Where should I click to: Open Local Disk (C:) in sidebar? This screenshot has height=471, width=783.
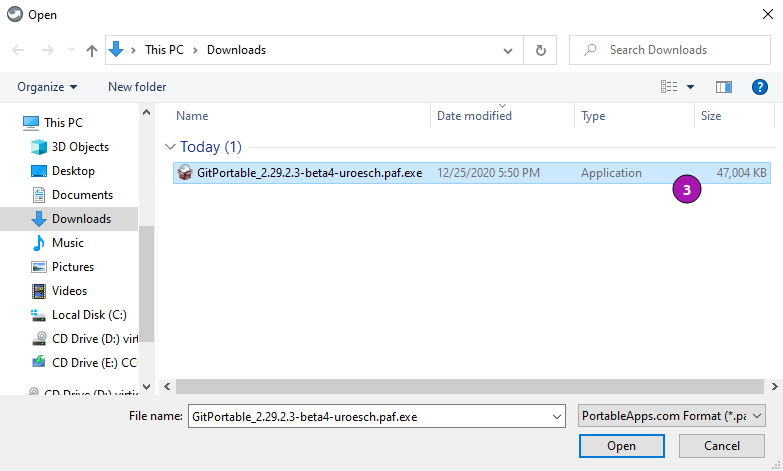89,315
